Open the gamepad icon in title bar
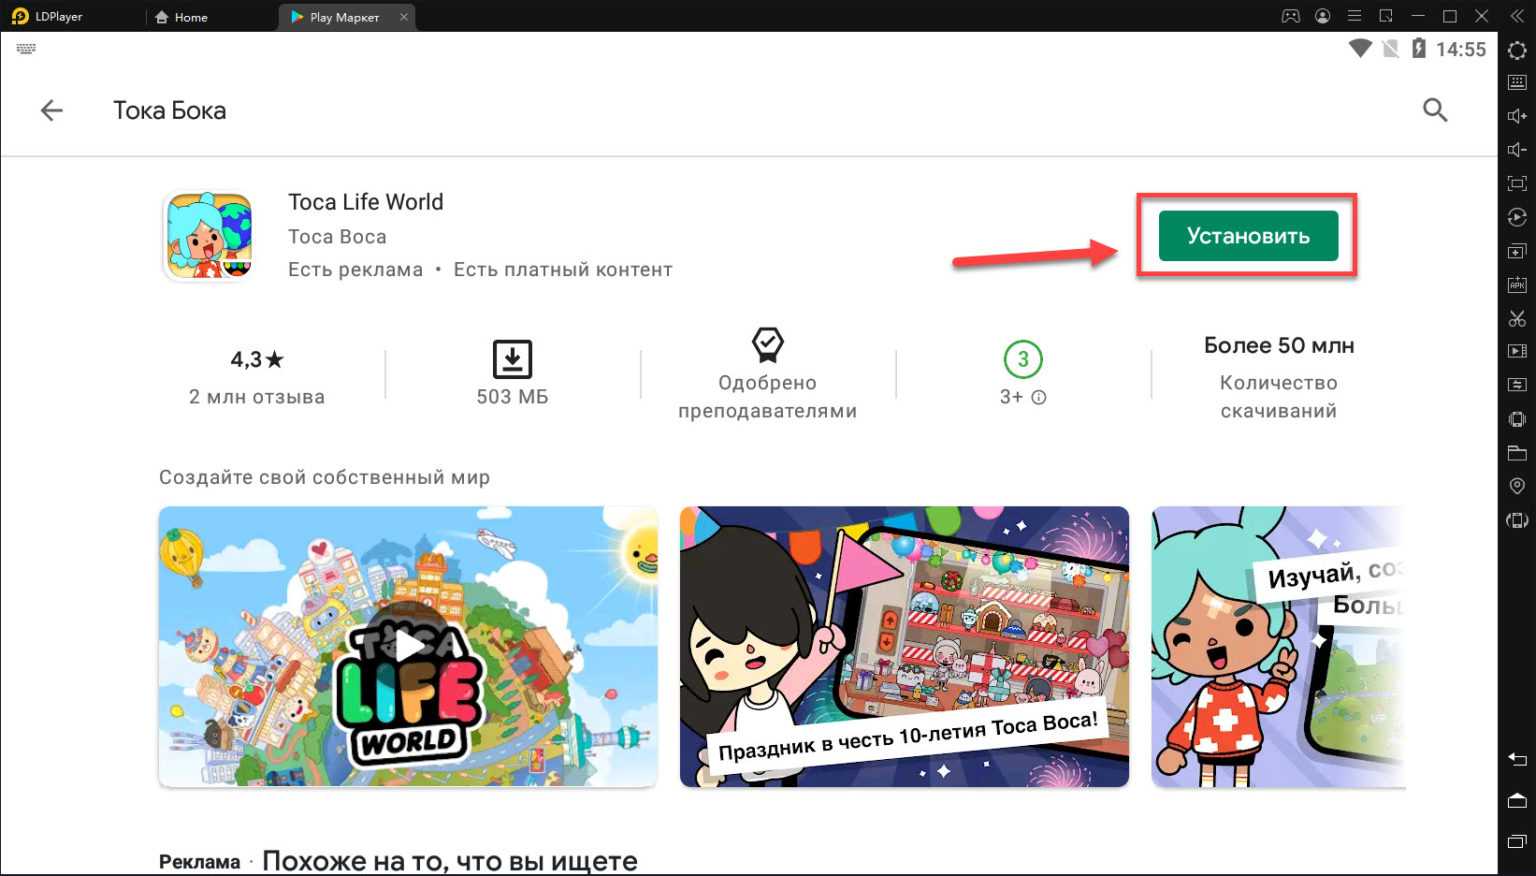Screen dimensions: 1536x876 click(1291, 16)
